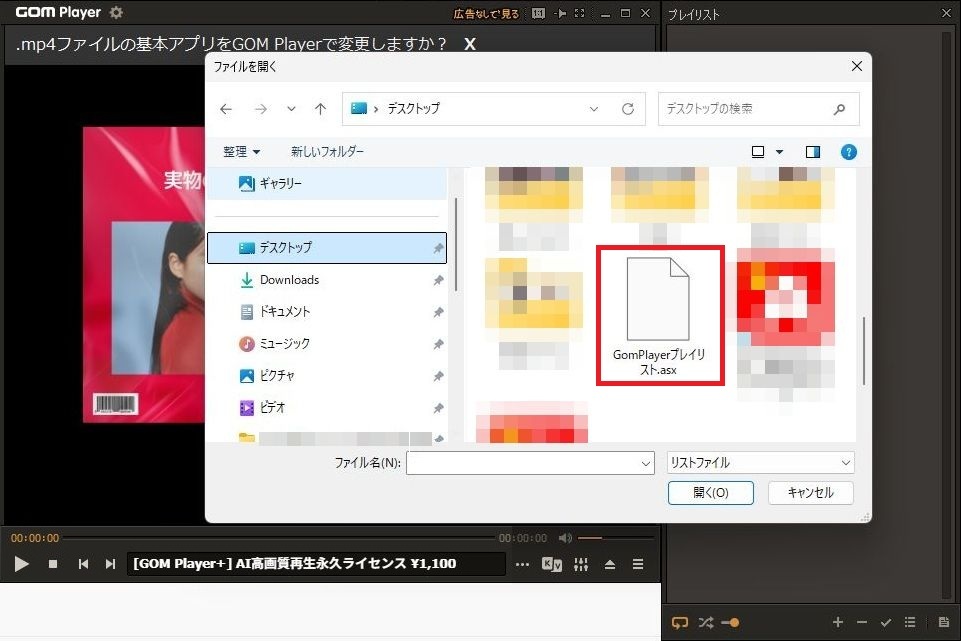Open the リストファイル file type dropdown
This screenshot has width=961, height=641.
tap(760, 463)
